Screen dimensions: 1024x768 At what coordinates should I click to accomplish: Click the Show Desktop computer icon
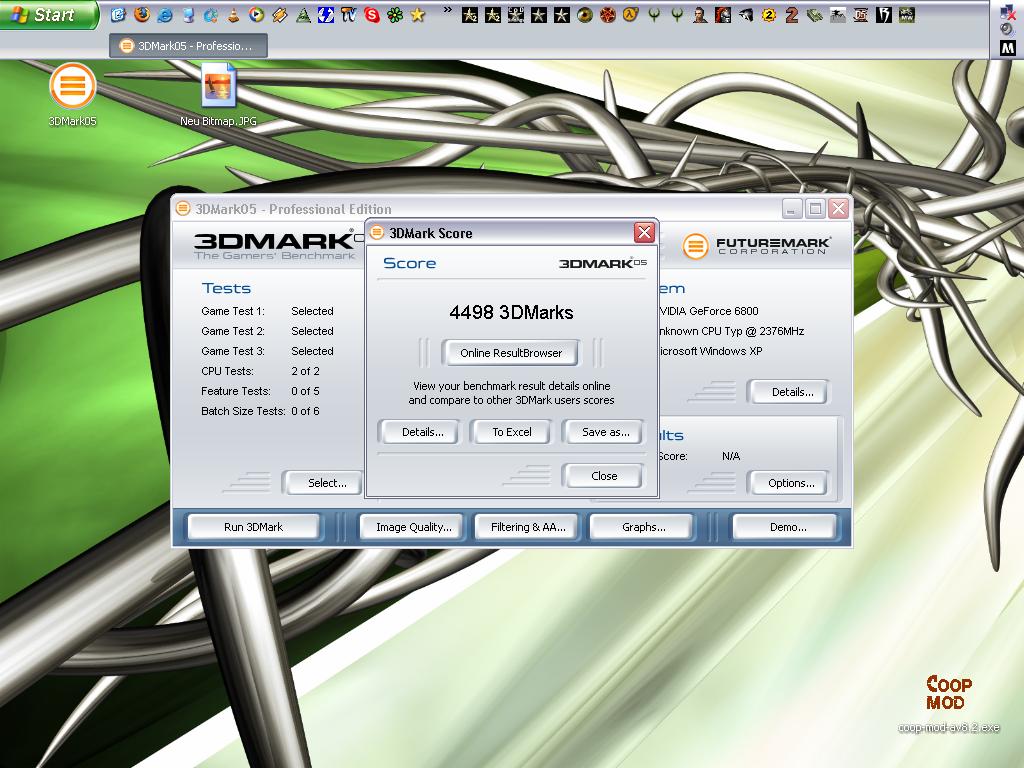pyautogui.click(x=188, y=14)
